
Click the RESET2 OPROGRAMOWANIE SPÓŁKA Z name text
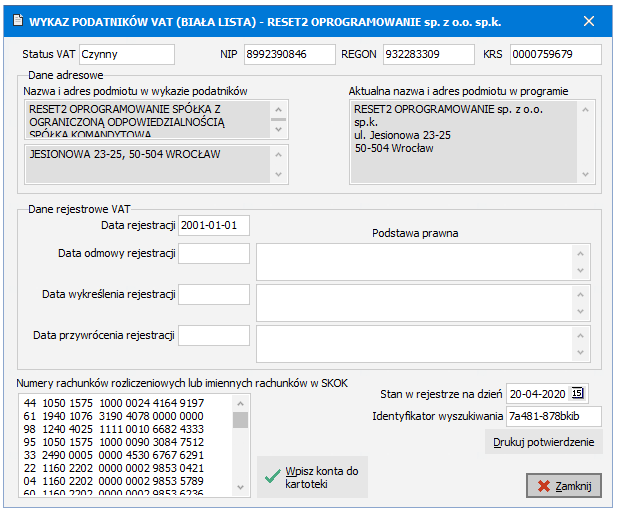[125, 109]
